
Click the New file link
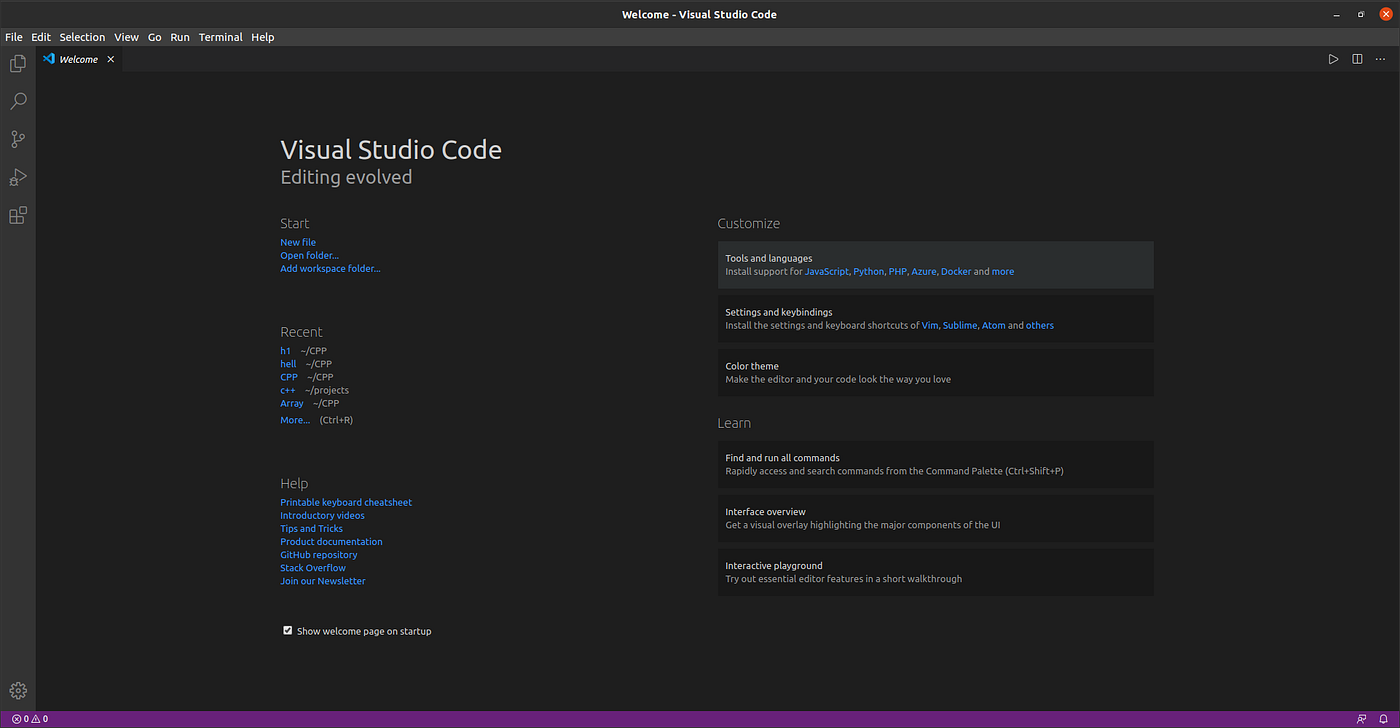pyautogui.click(x=298, y=242)
